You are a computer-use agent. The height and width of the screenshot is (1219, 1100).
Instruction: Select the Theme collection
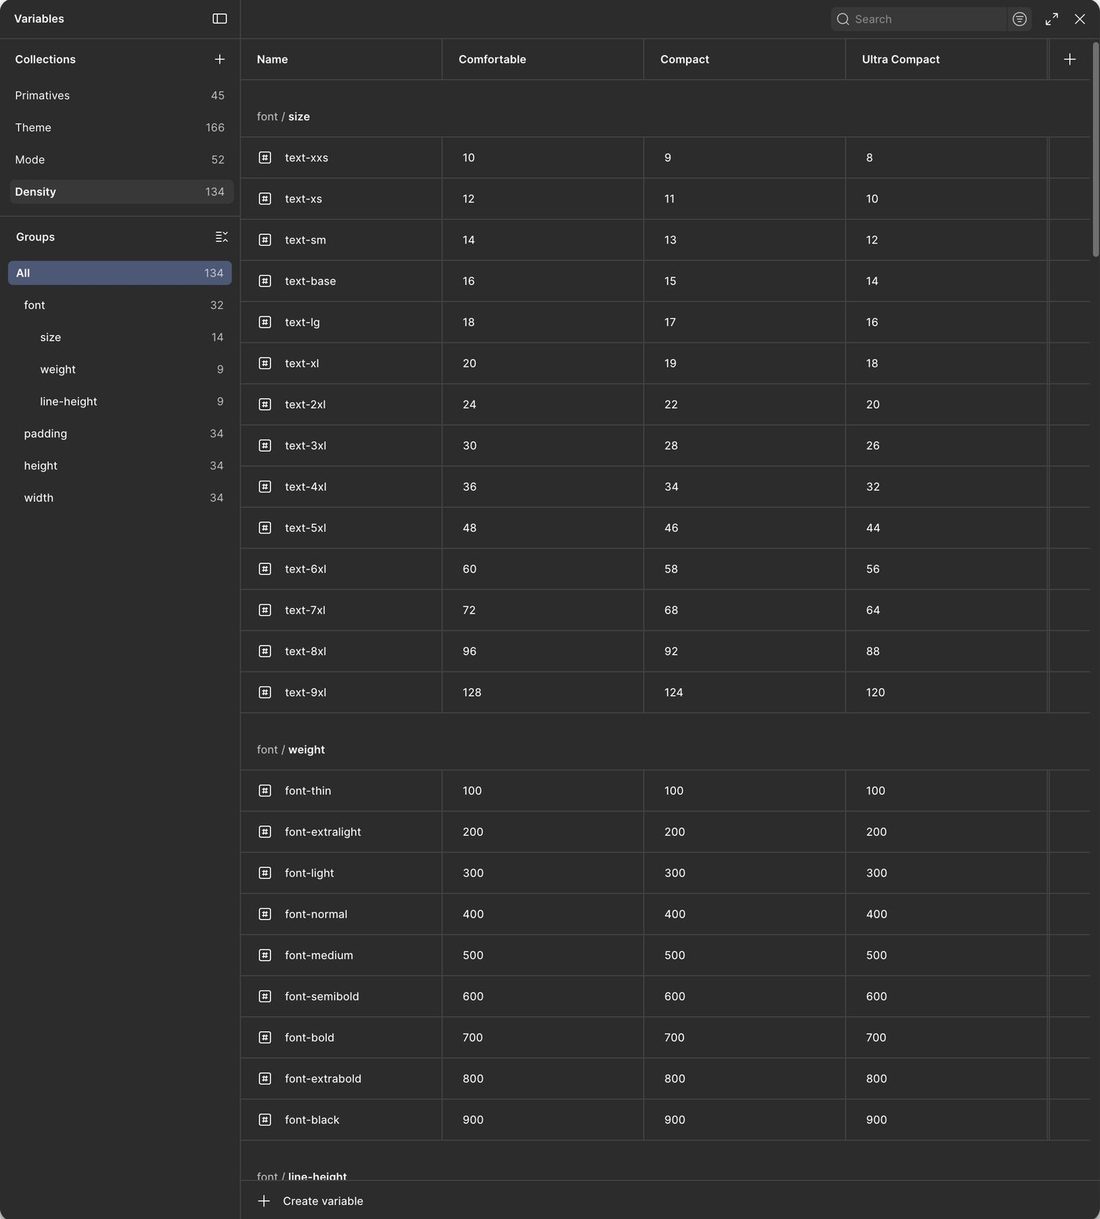[x=120, y=127]
